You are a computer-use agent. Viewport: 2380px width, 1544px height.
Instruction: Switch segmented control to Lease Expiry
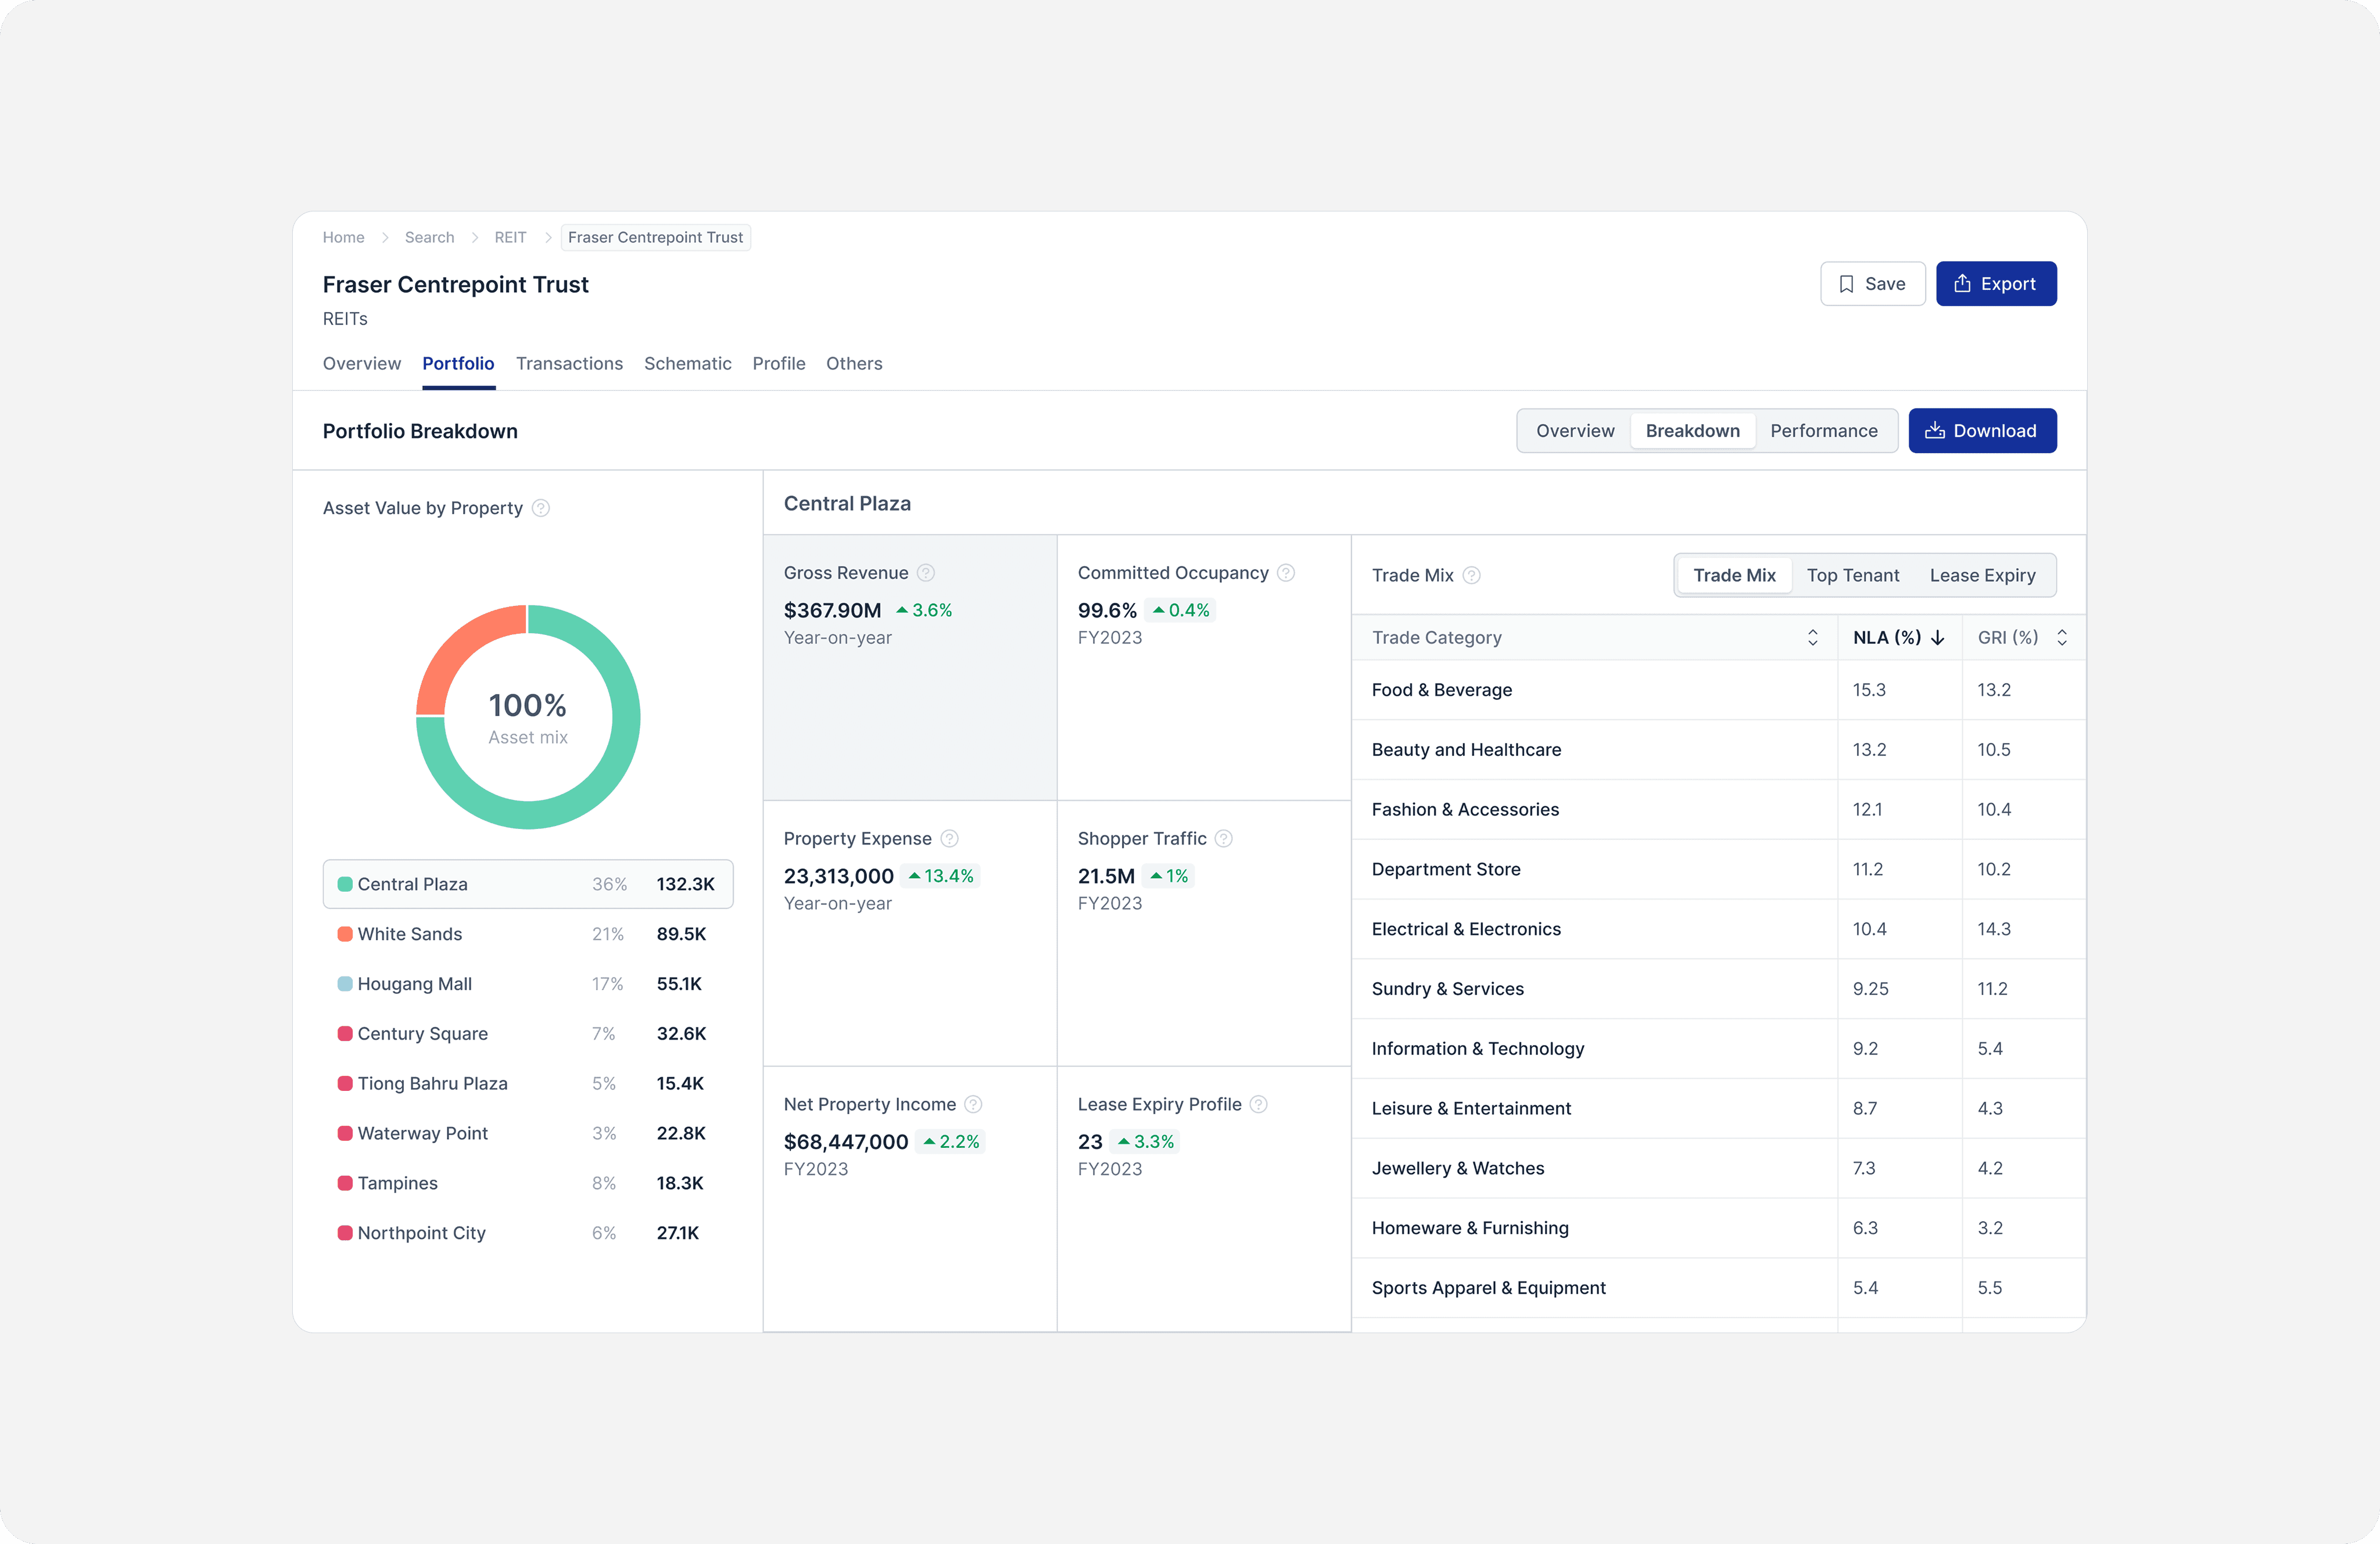tap(1982, 576)
